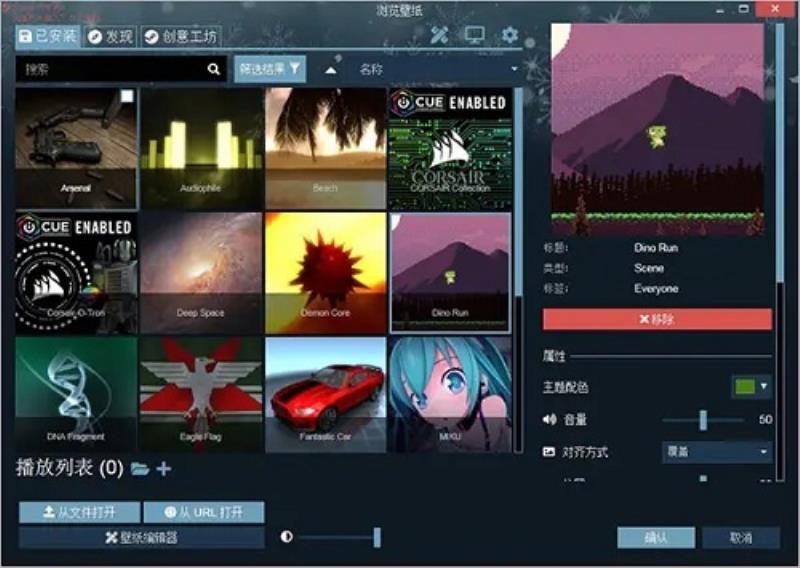
Task: Click the green theme color swatch
Action: tap(745, 386)
